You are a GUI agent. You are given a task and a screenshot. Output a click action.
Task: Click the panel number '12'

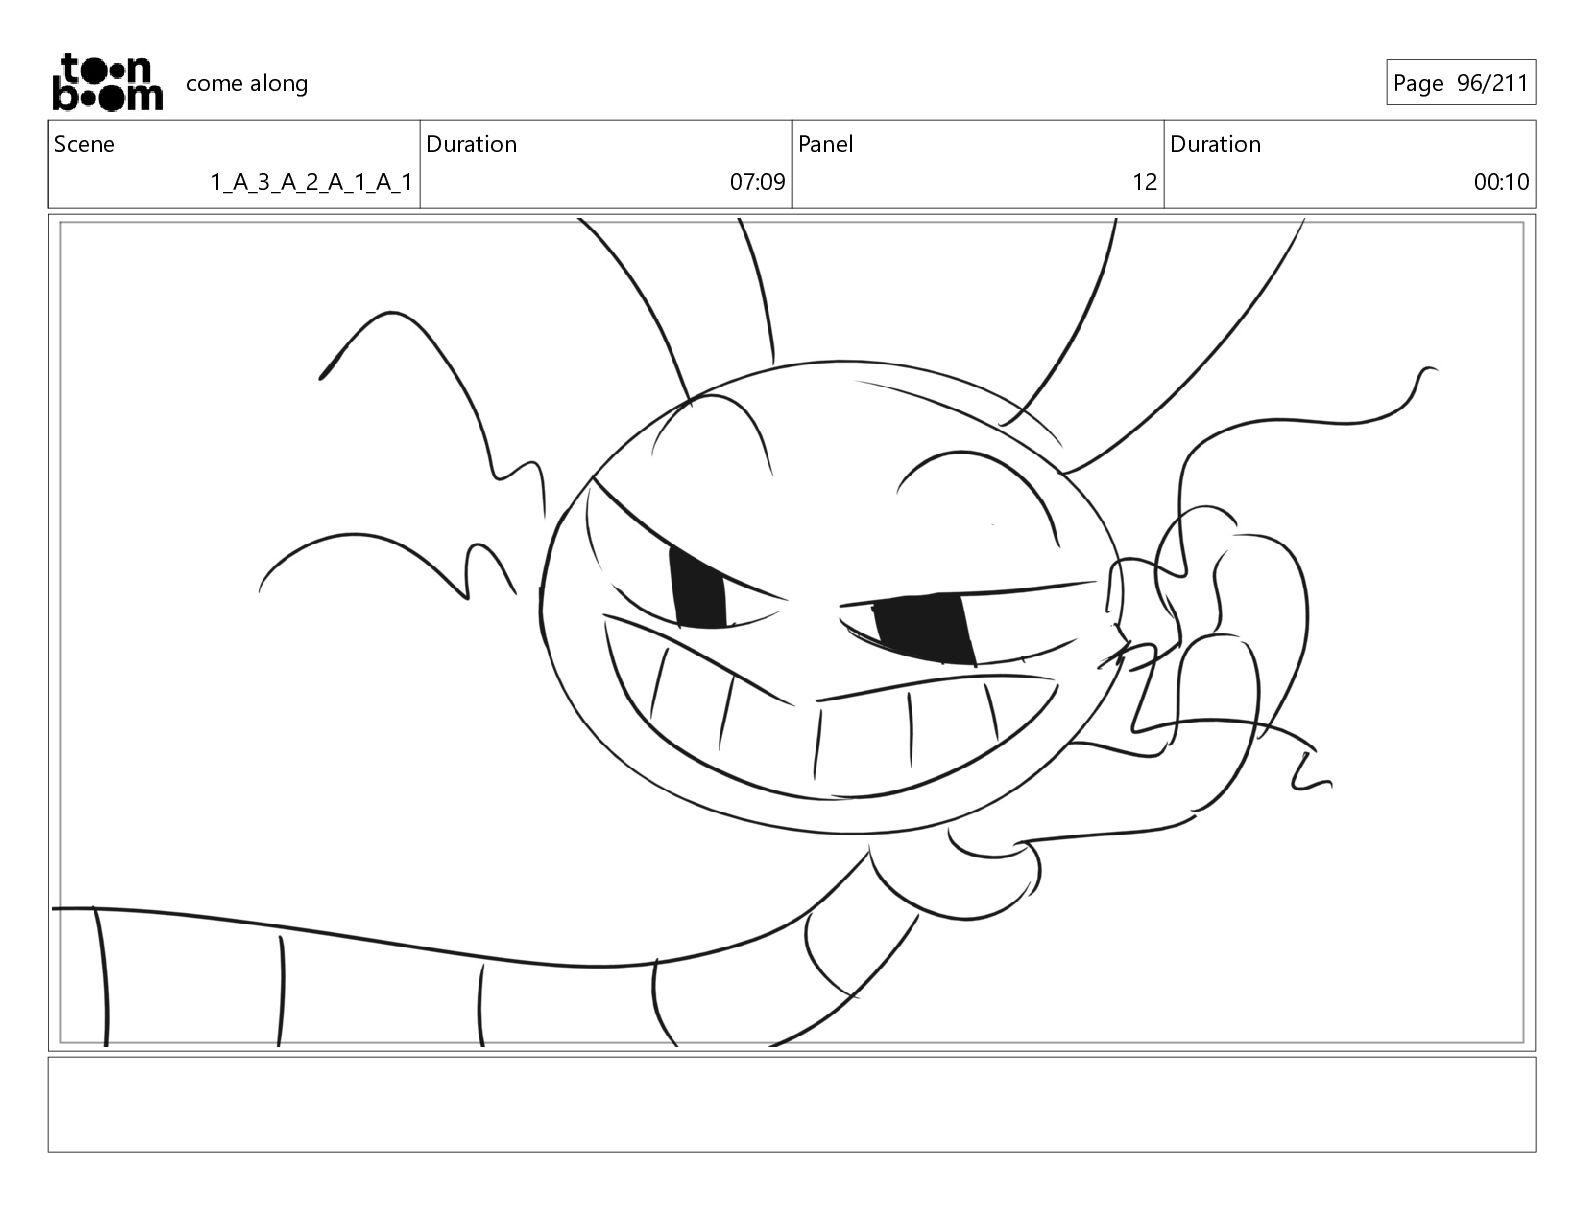point(1144,182)
